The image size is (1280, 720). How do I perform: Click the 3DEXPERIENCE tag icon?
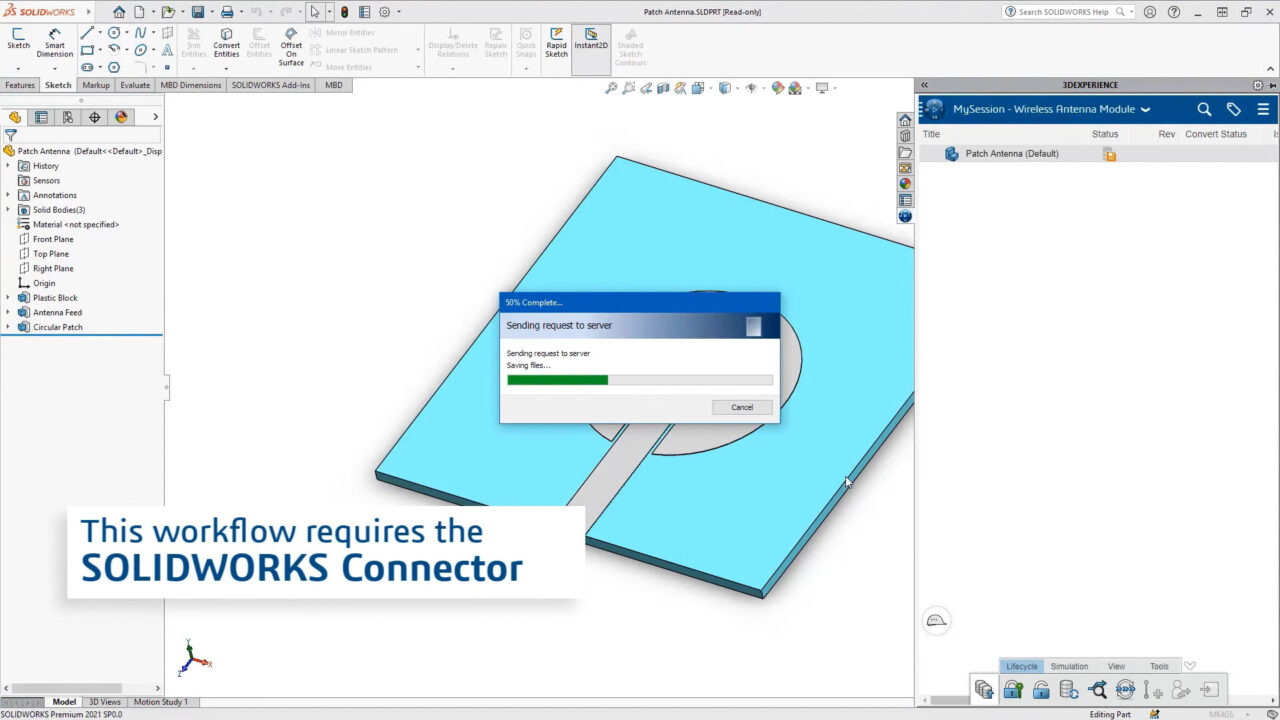[1234, 109]
